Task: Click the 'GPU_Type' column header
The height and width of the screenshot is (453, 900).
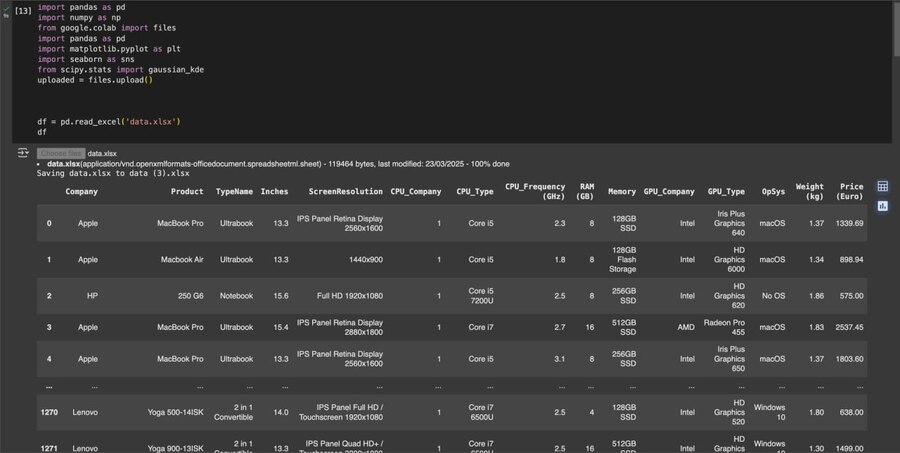Action: (x=726, y=191)
